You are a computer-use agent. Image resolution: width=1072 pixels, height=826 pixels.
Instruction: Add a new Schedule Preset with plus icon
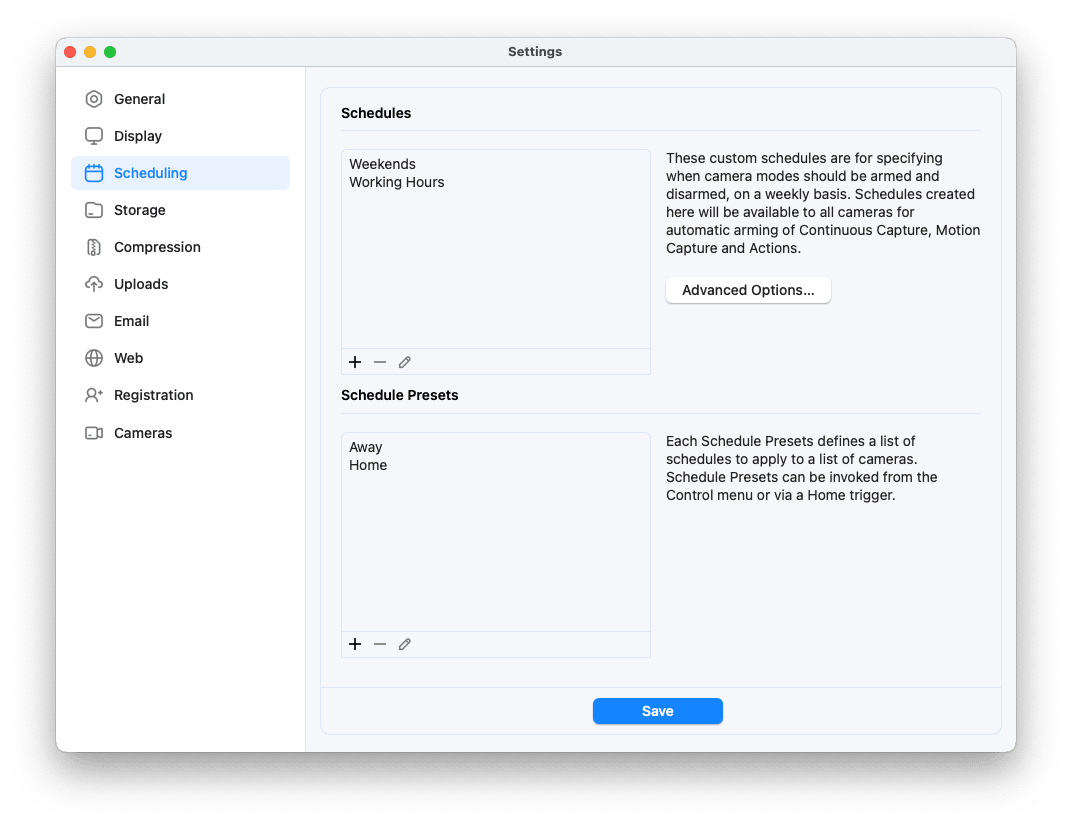click(x=355, y=644)
